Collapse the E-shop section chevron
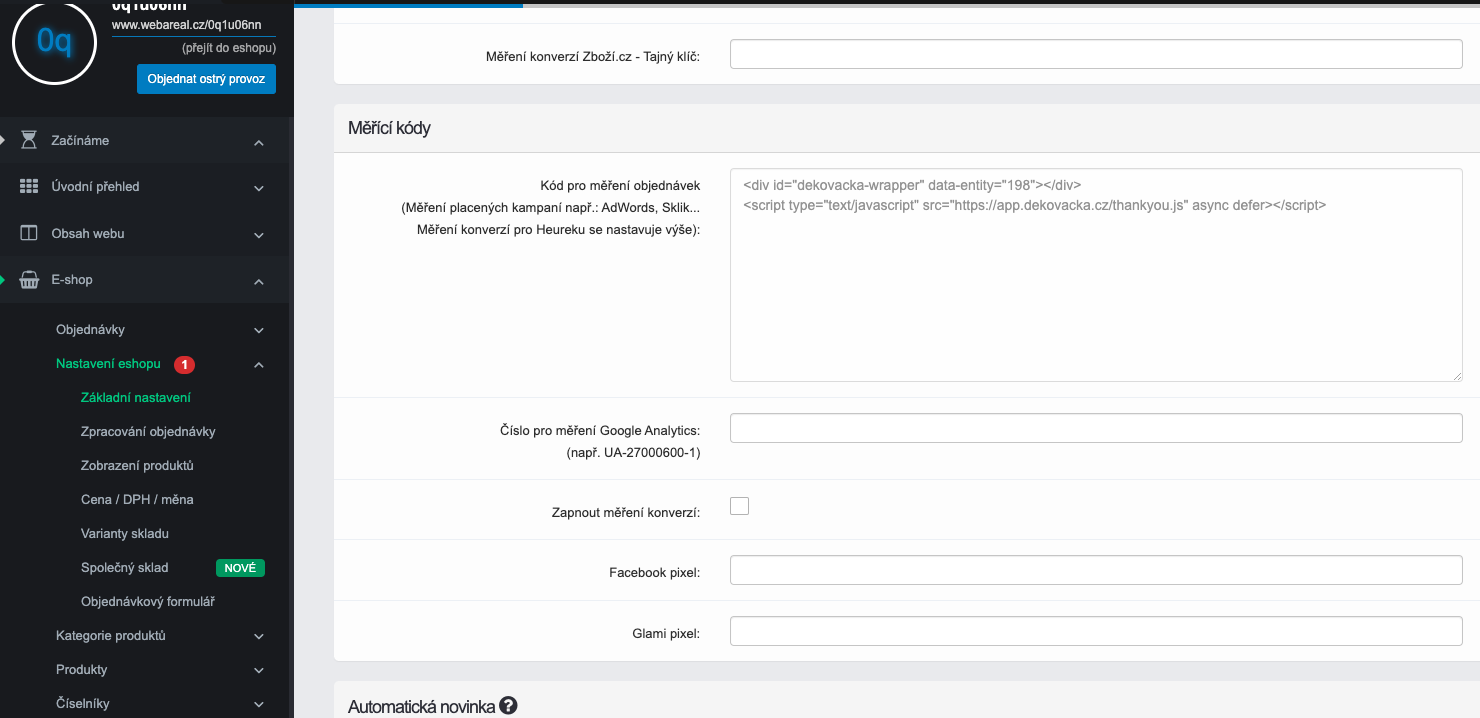Image resolution: width=1480 pixels, height=718 pixels. click(x=259, y=282)
